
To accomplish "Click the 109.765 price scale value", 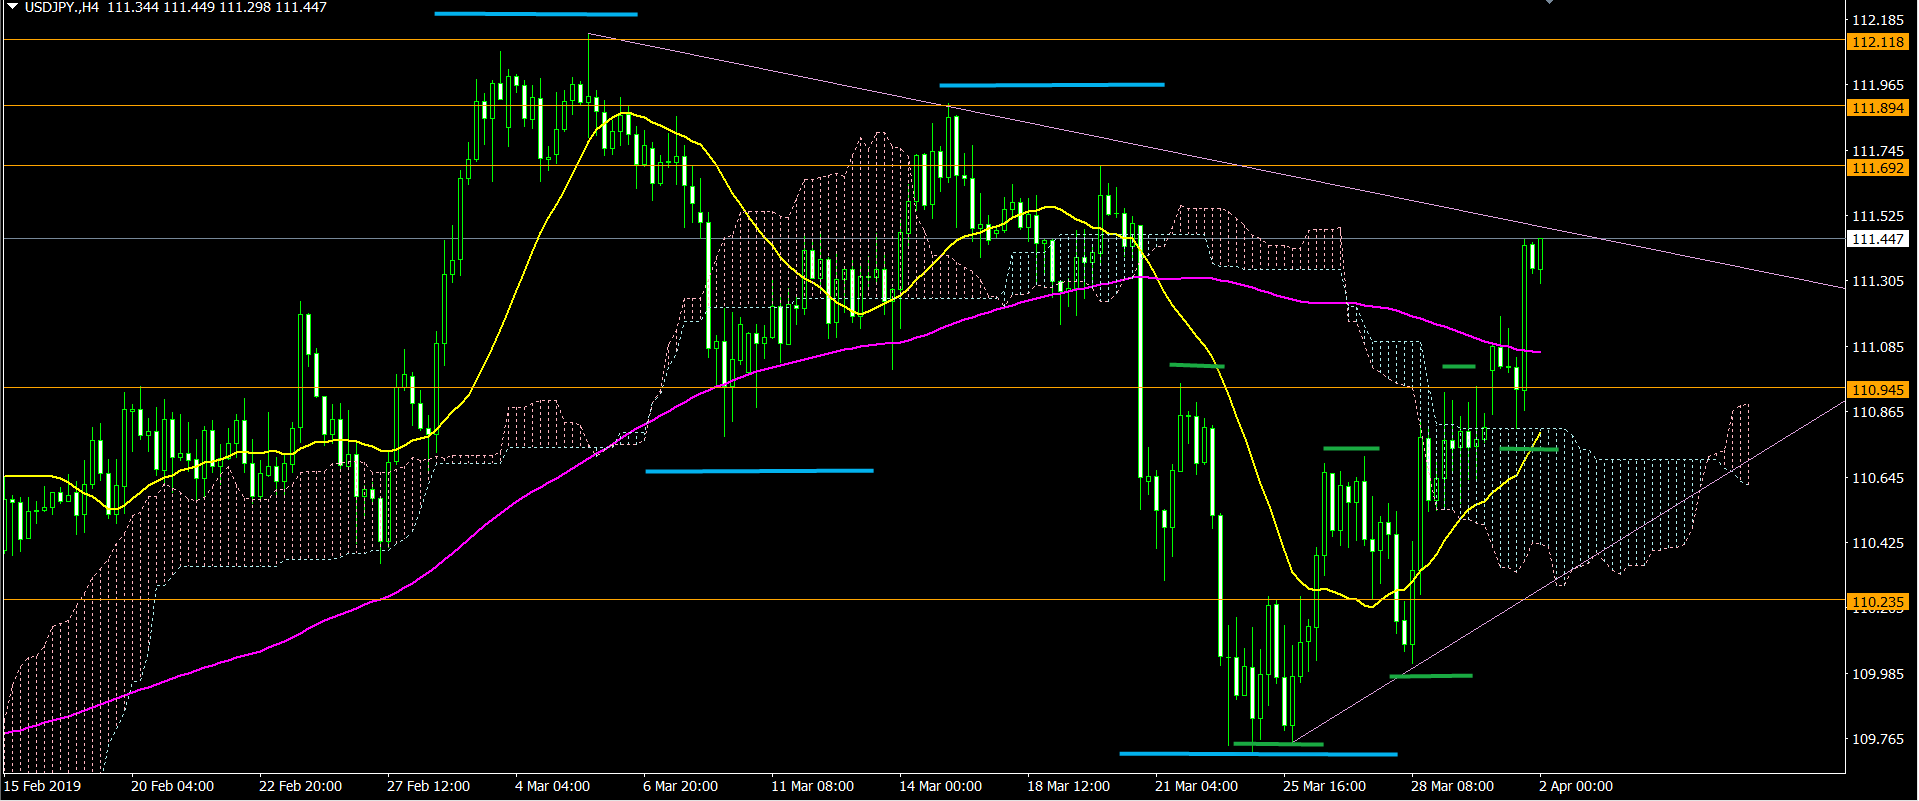I will click(1878, 739).
